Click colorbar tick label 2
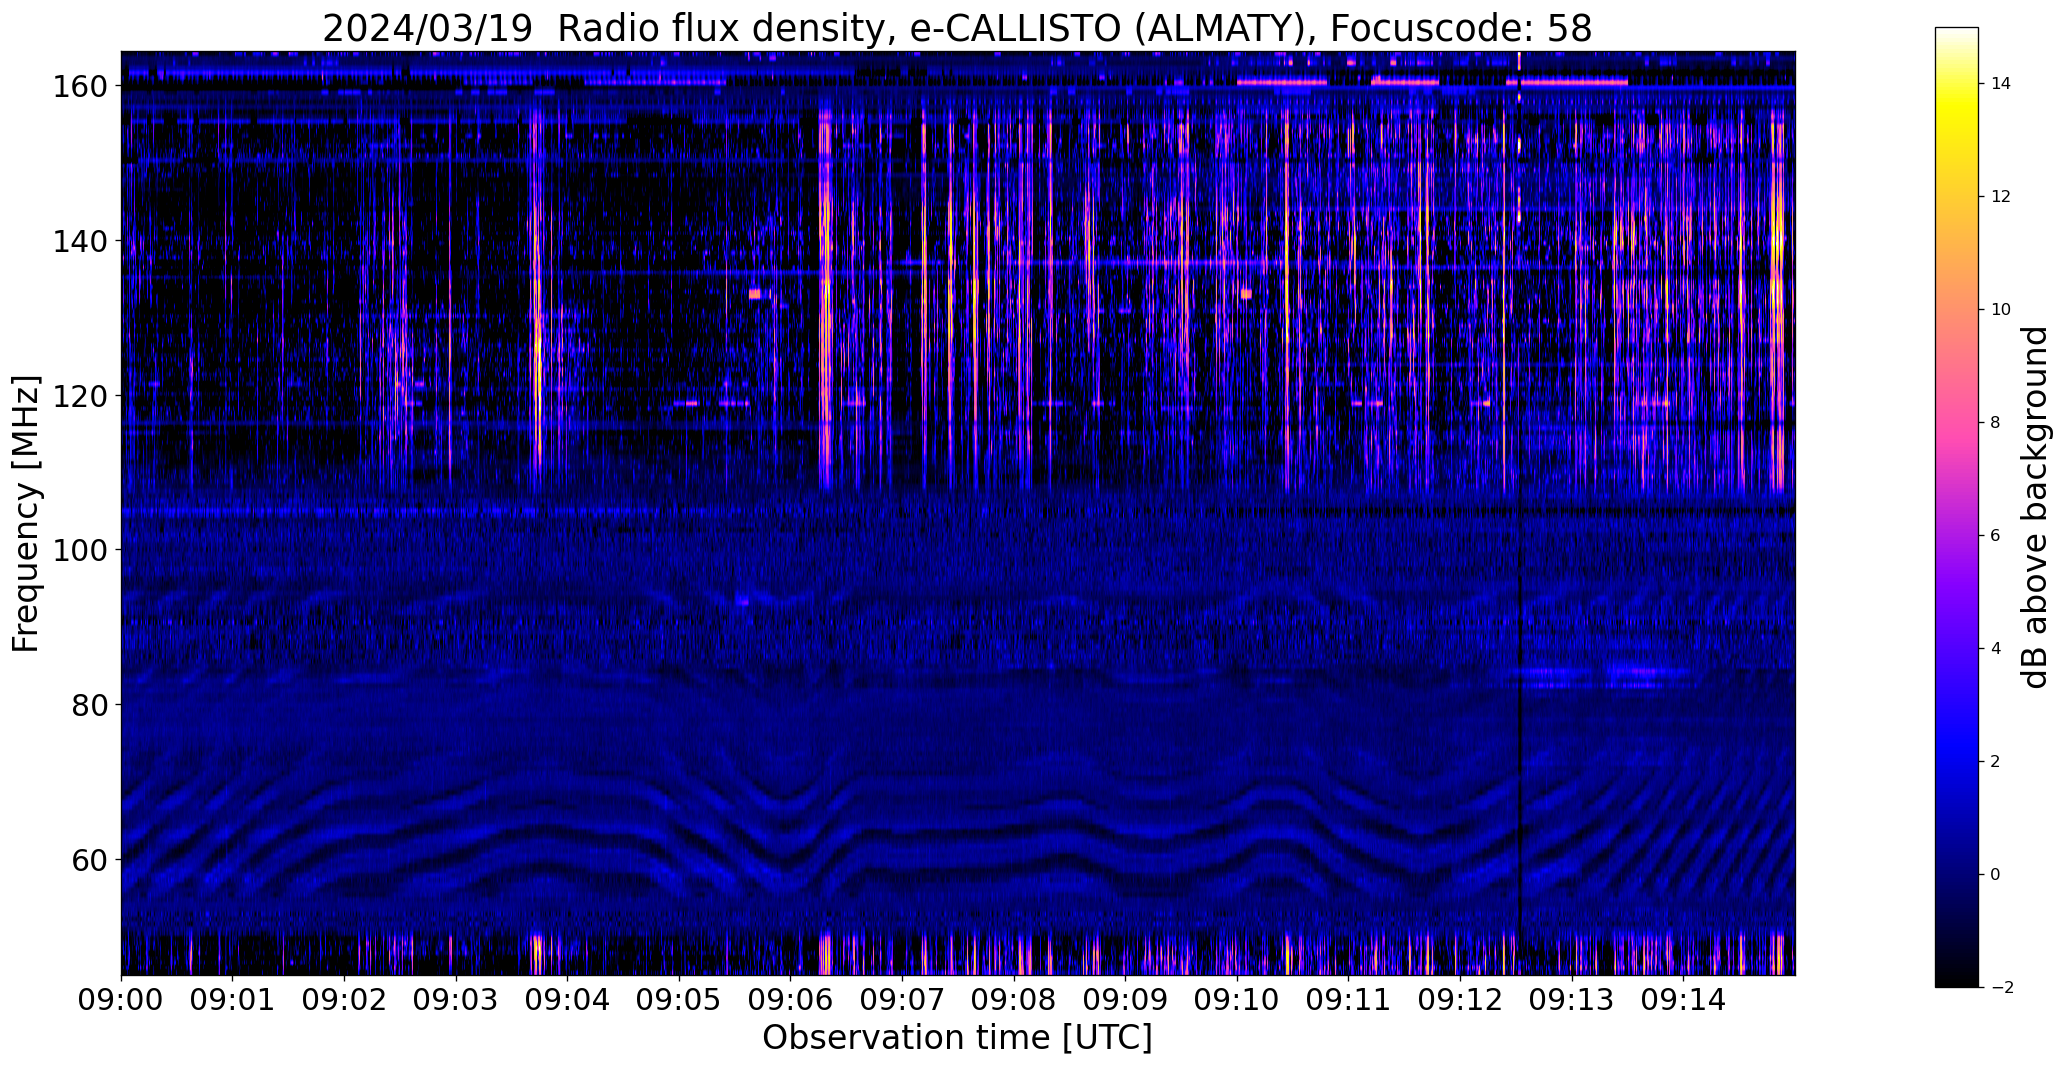 tap(1995, 762)
